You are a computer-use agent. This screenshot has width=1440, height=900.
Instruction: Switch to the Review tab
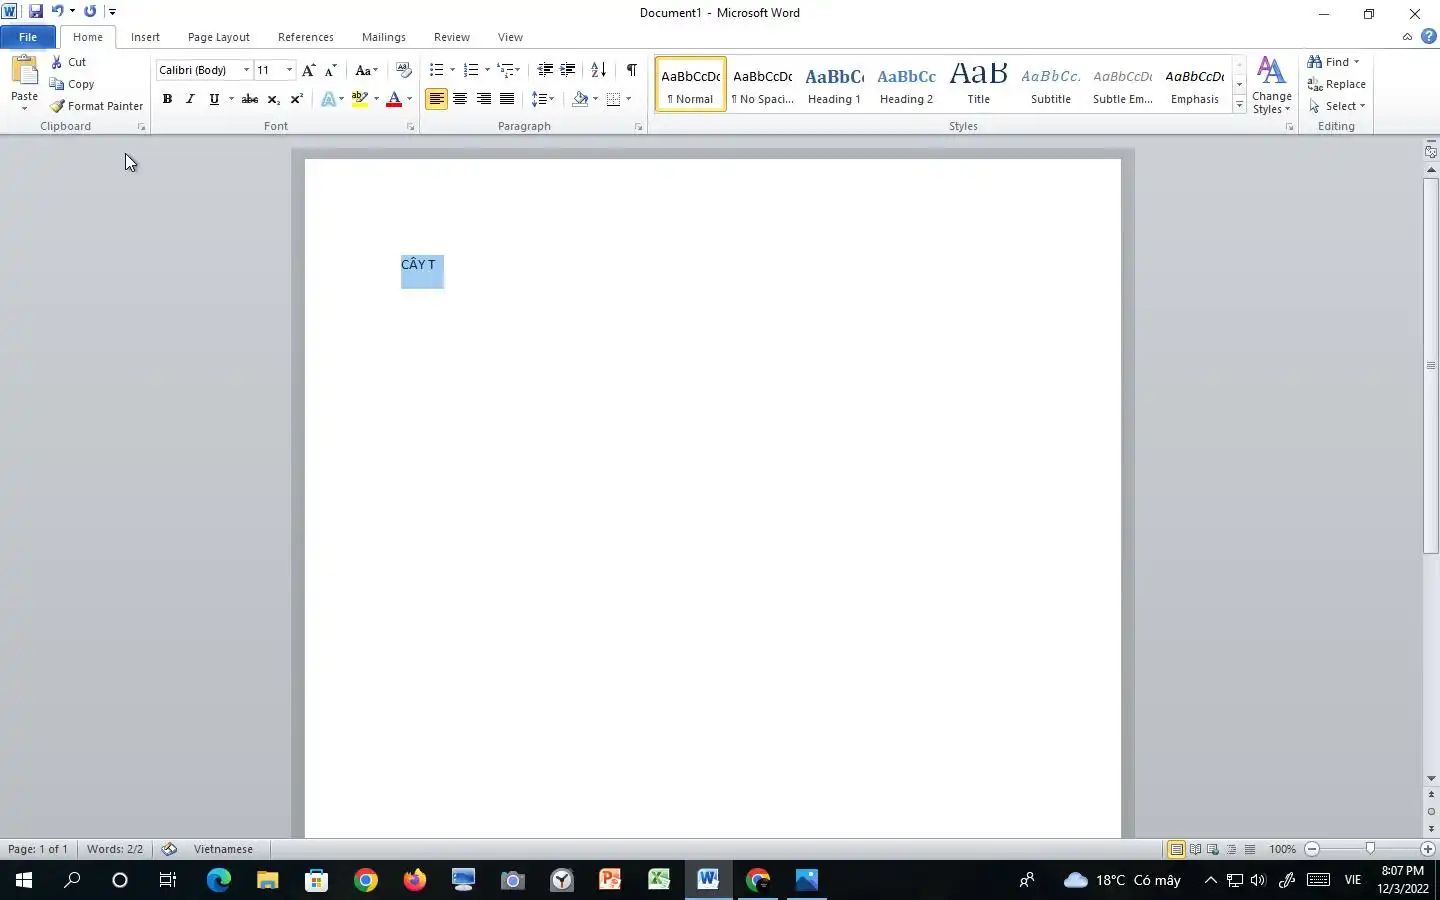452,37
